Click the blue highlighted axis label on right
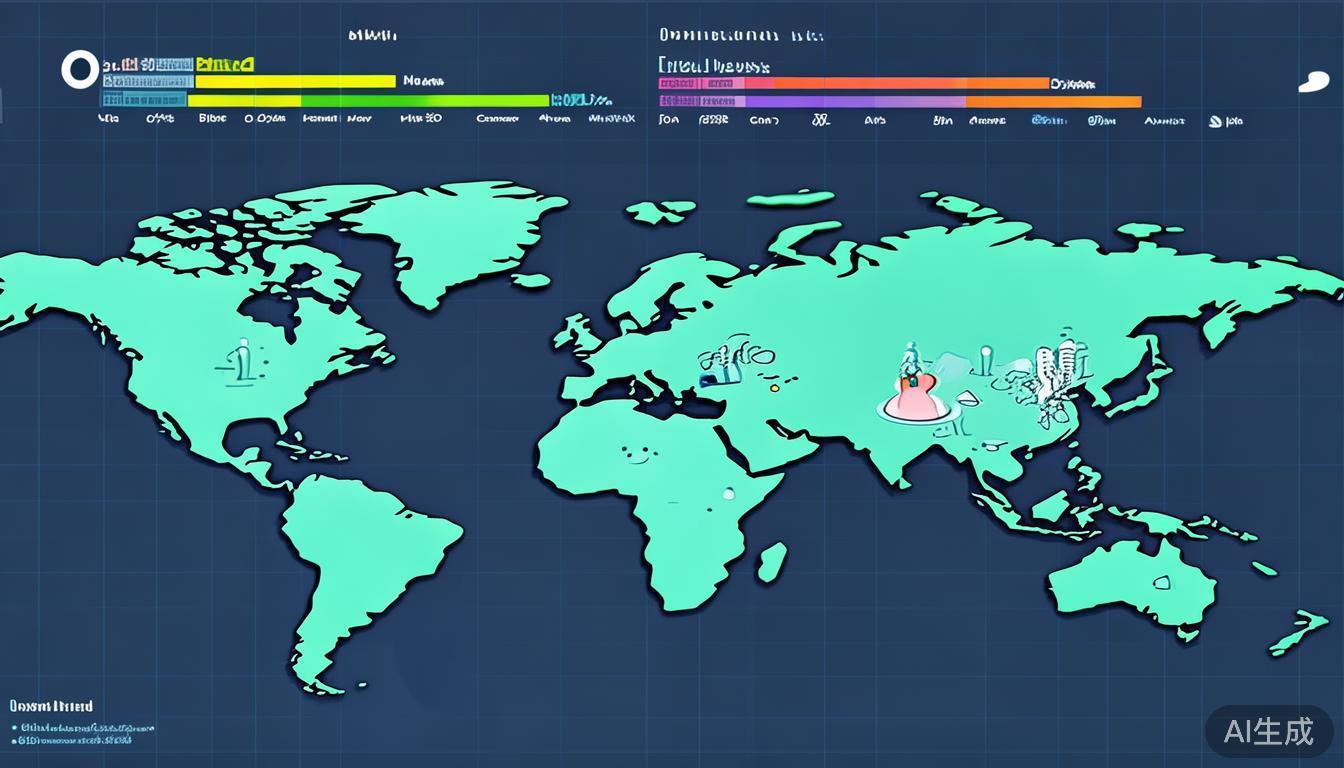 (1048, 120)
